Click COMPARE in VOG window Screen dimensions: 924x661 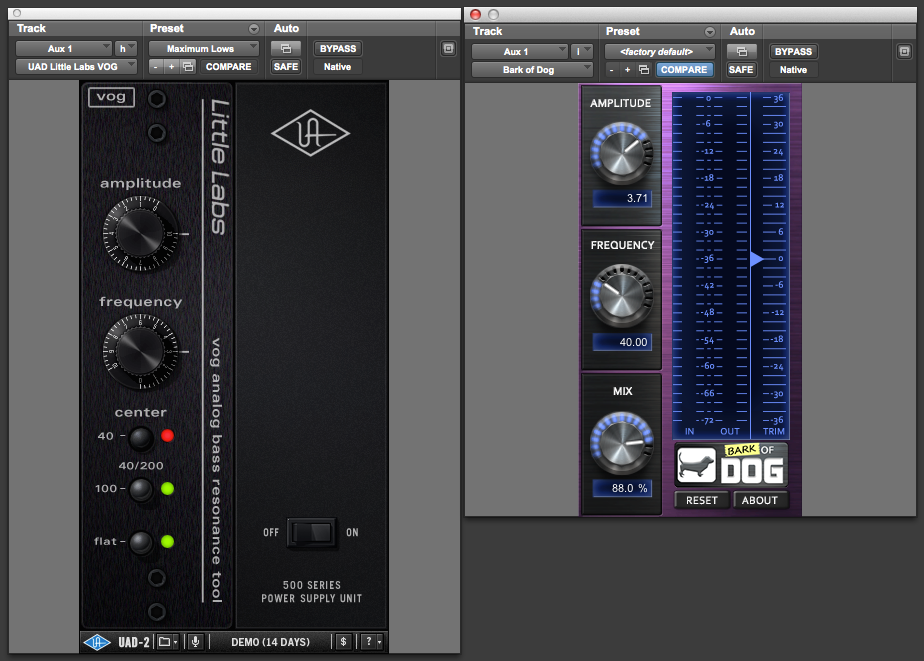point(229,67)
